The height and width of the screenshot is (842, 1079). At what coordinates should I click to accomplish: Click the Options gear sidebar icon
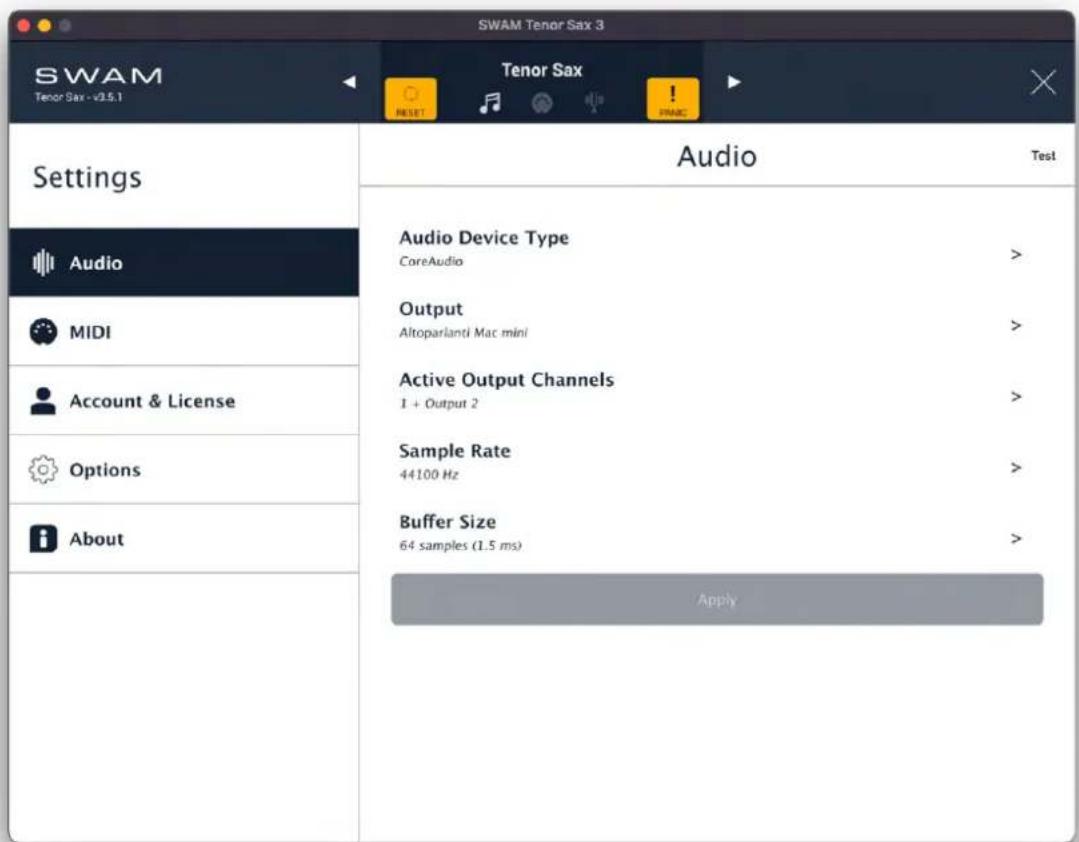click(x=43, y=470)
